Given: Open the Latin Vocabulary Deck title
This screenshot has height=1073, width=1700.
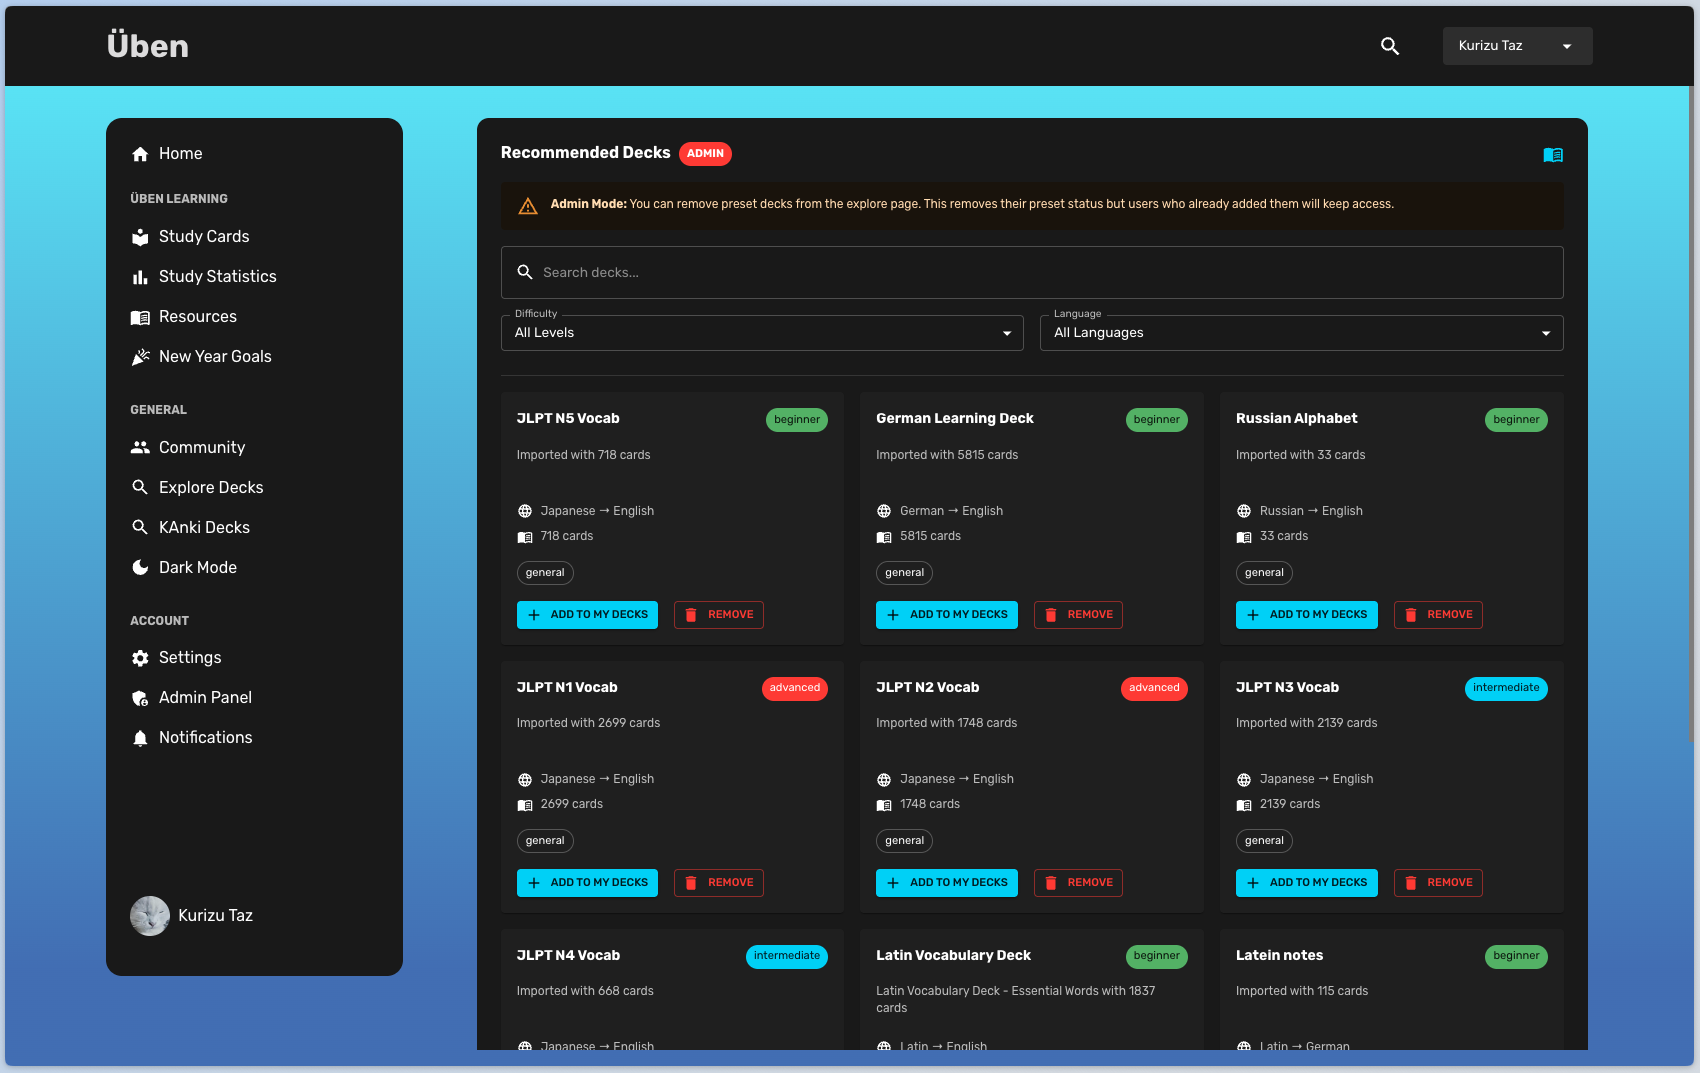Looking at the screenshot, I should 953,956.
